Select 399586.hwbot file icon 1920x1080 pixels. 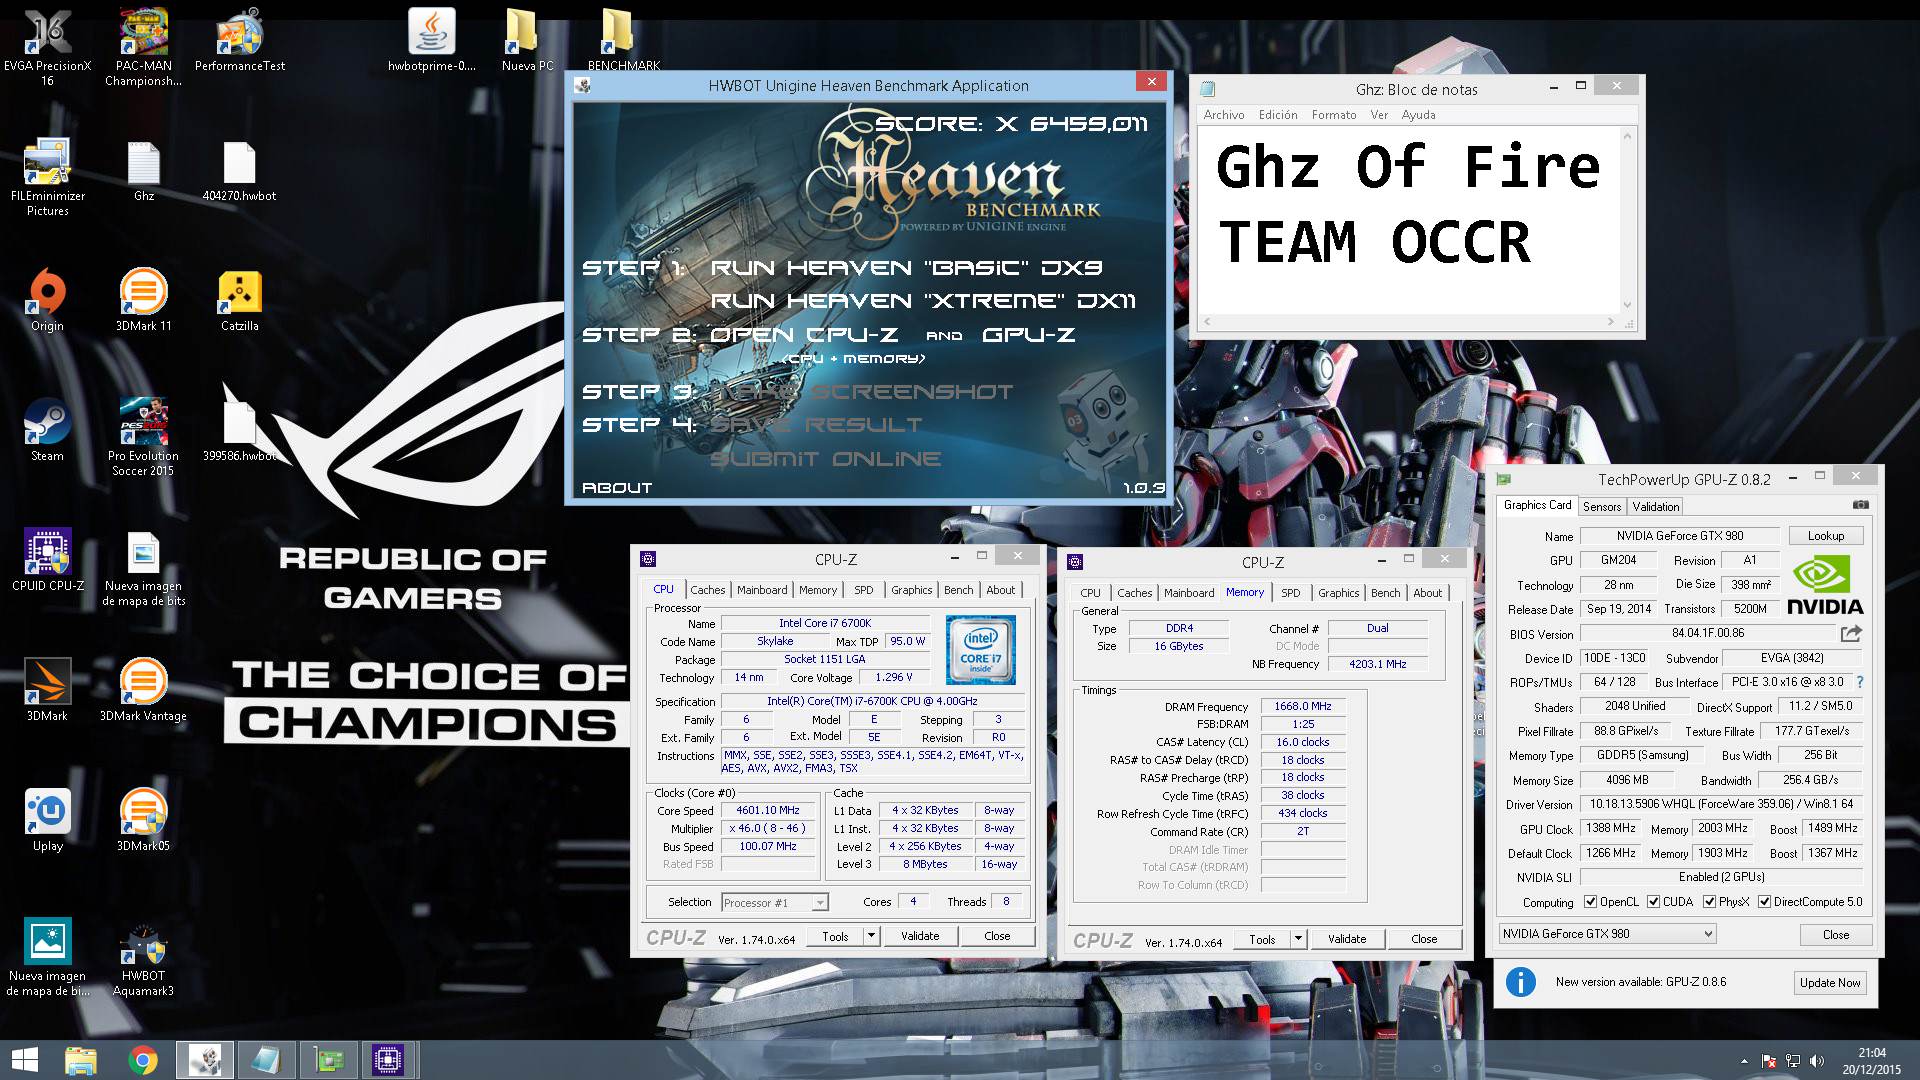click(239, 431)
